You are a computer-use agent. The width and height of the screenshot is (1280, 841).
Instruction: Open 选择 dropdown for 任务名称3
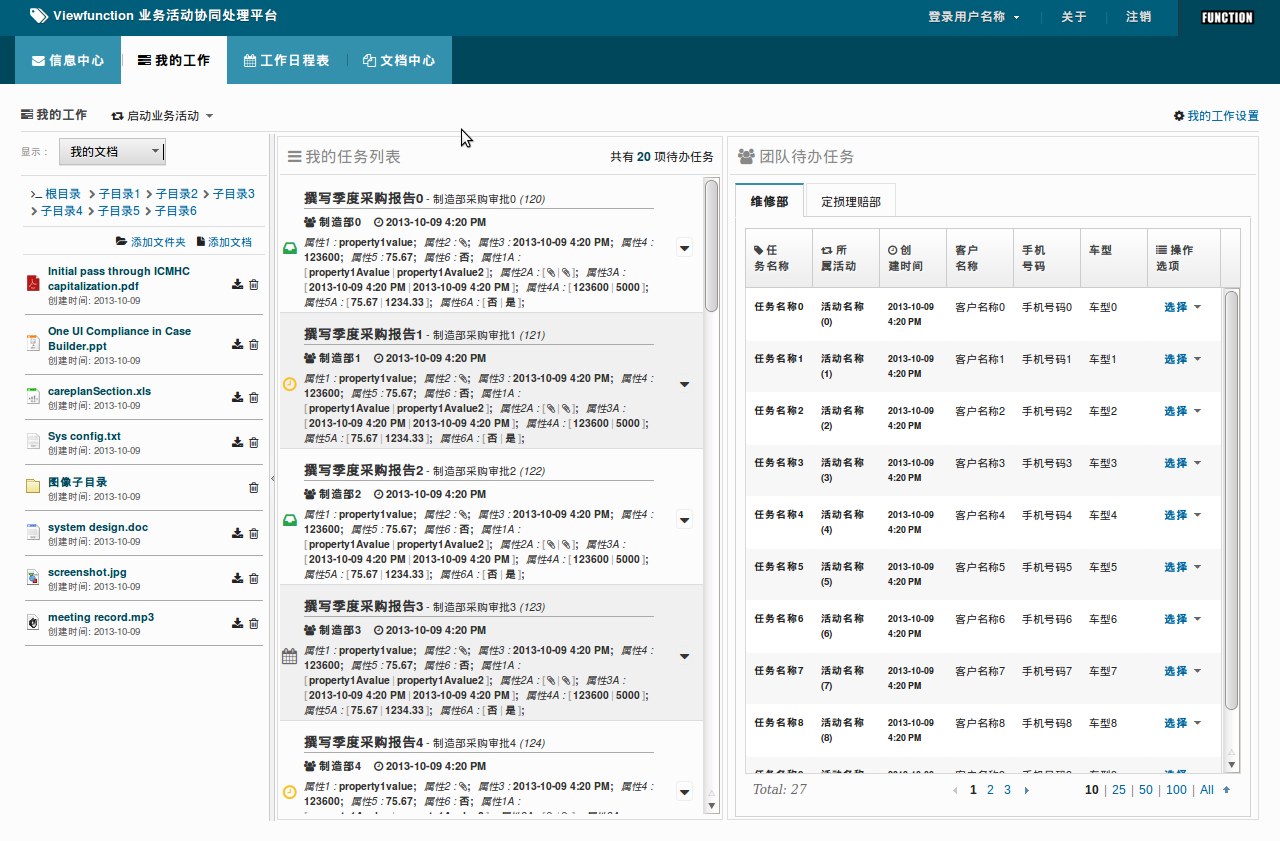[1183, 463]
